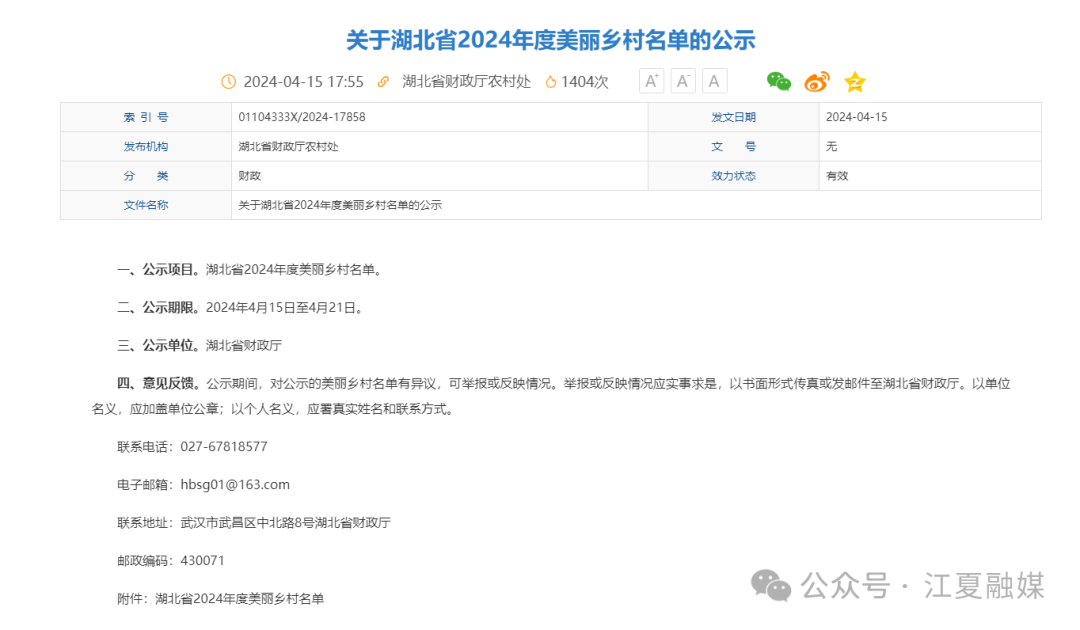Click the increase font size A+ button

(x=651, y=81)
